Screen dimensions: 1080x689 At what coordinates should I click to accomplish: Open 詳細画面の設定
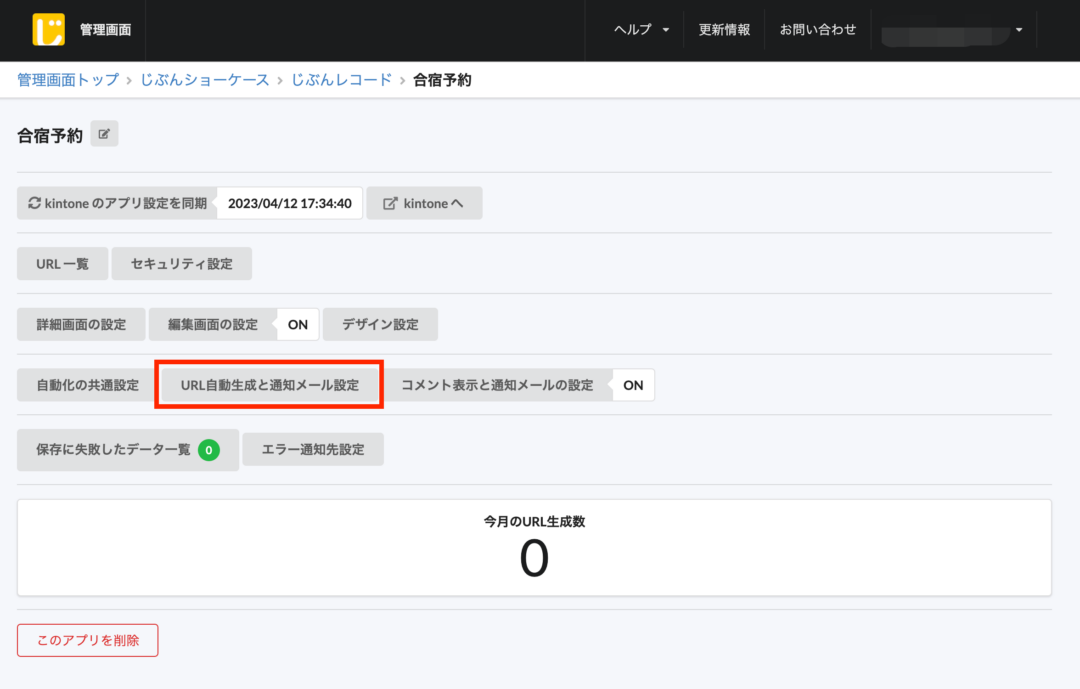(x=80, y=324)
